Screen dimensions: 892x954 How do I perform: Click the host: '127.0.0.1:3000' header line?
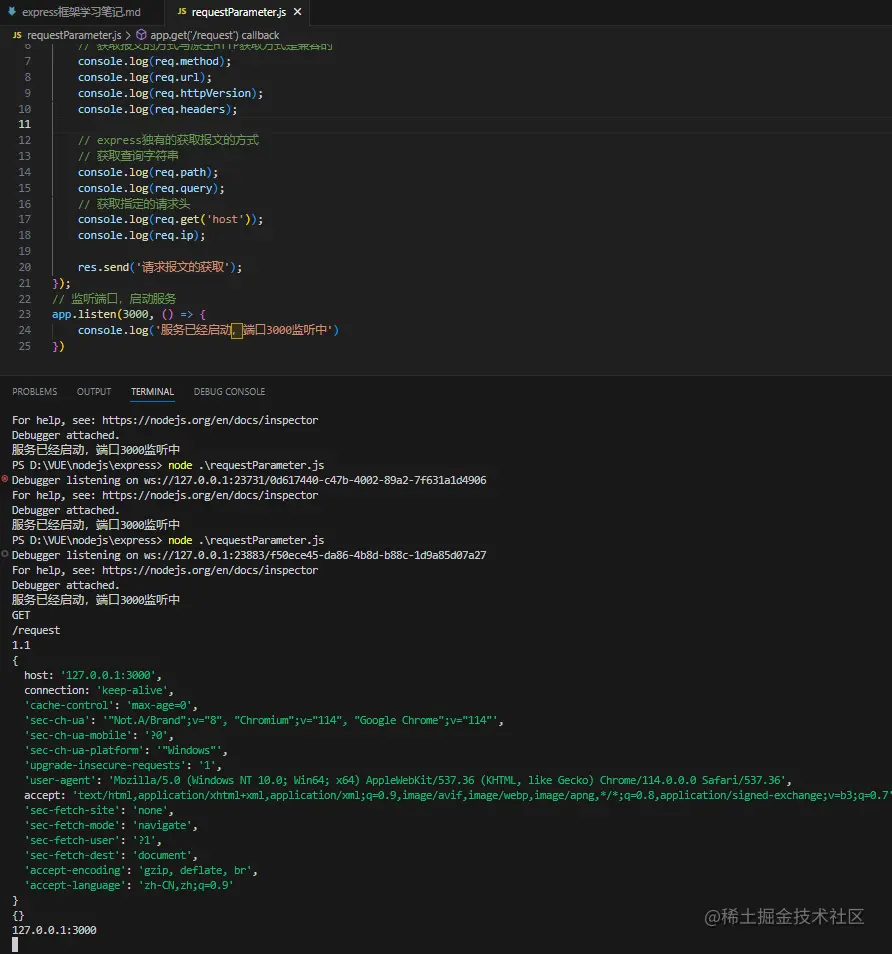click(x=92, y=675)
